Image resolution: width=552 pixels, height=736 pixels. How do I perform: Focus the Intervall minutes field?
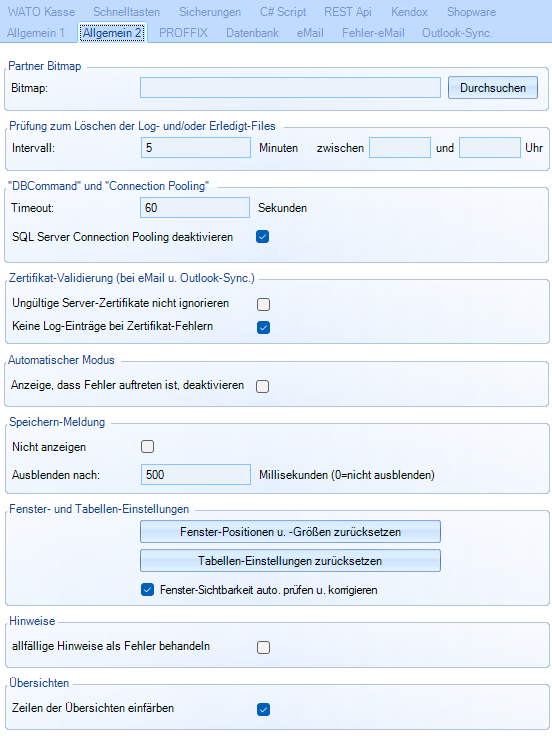[x=196, y=148]
